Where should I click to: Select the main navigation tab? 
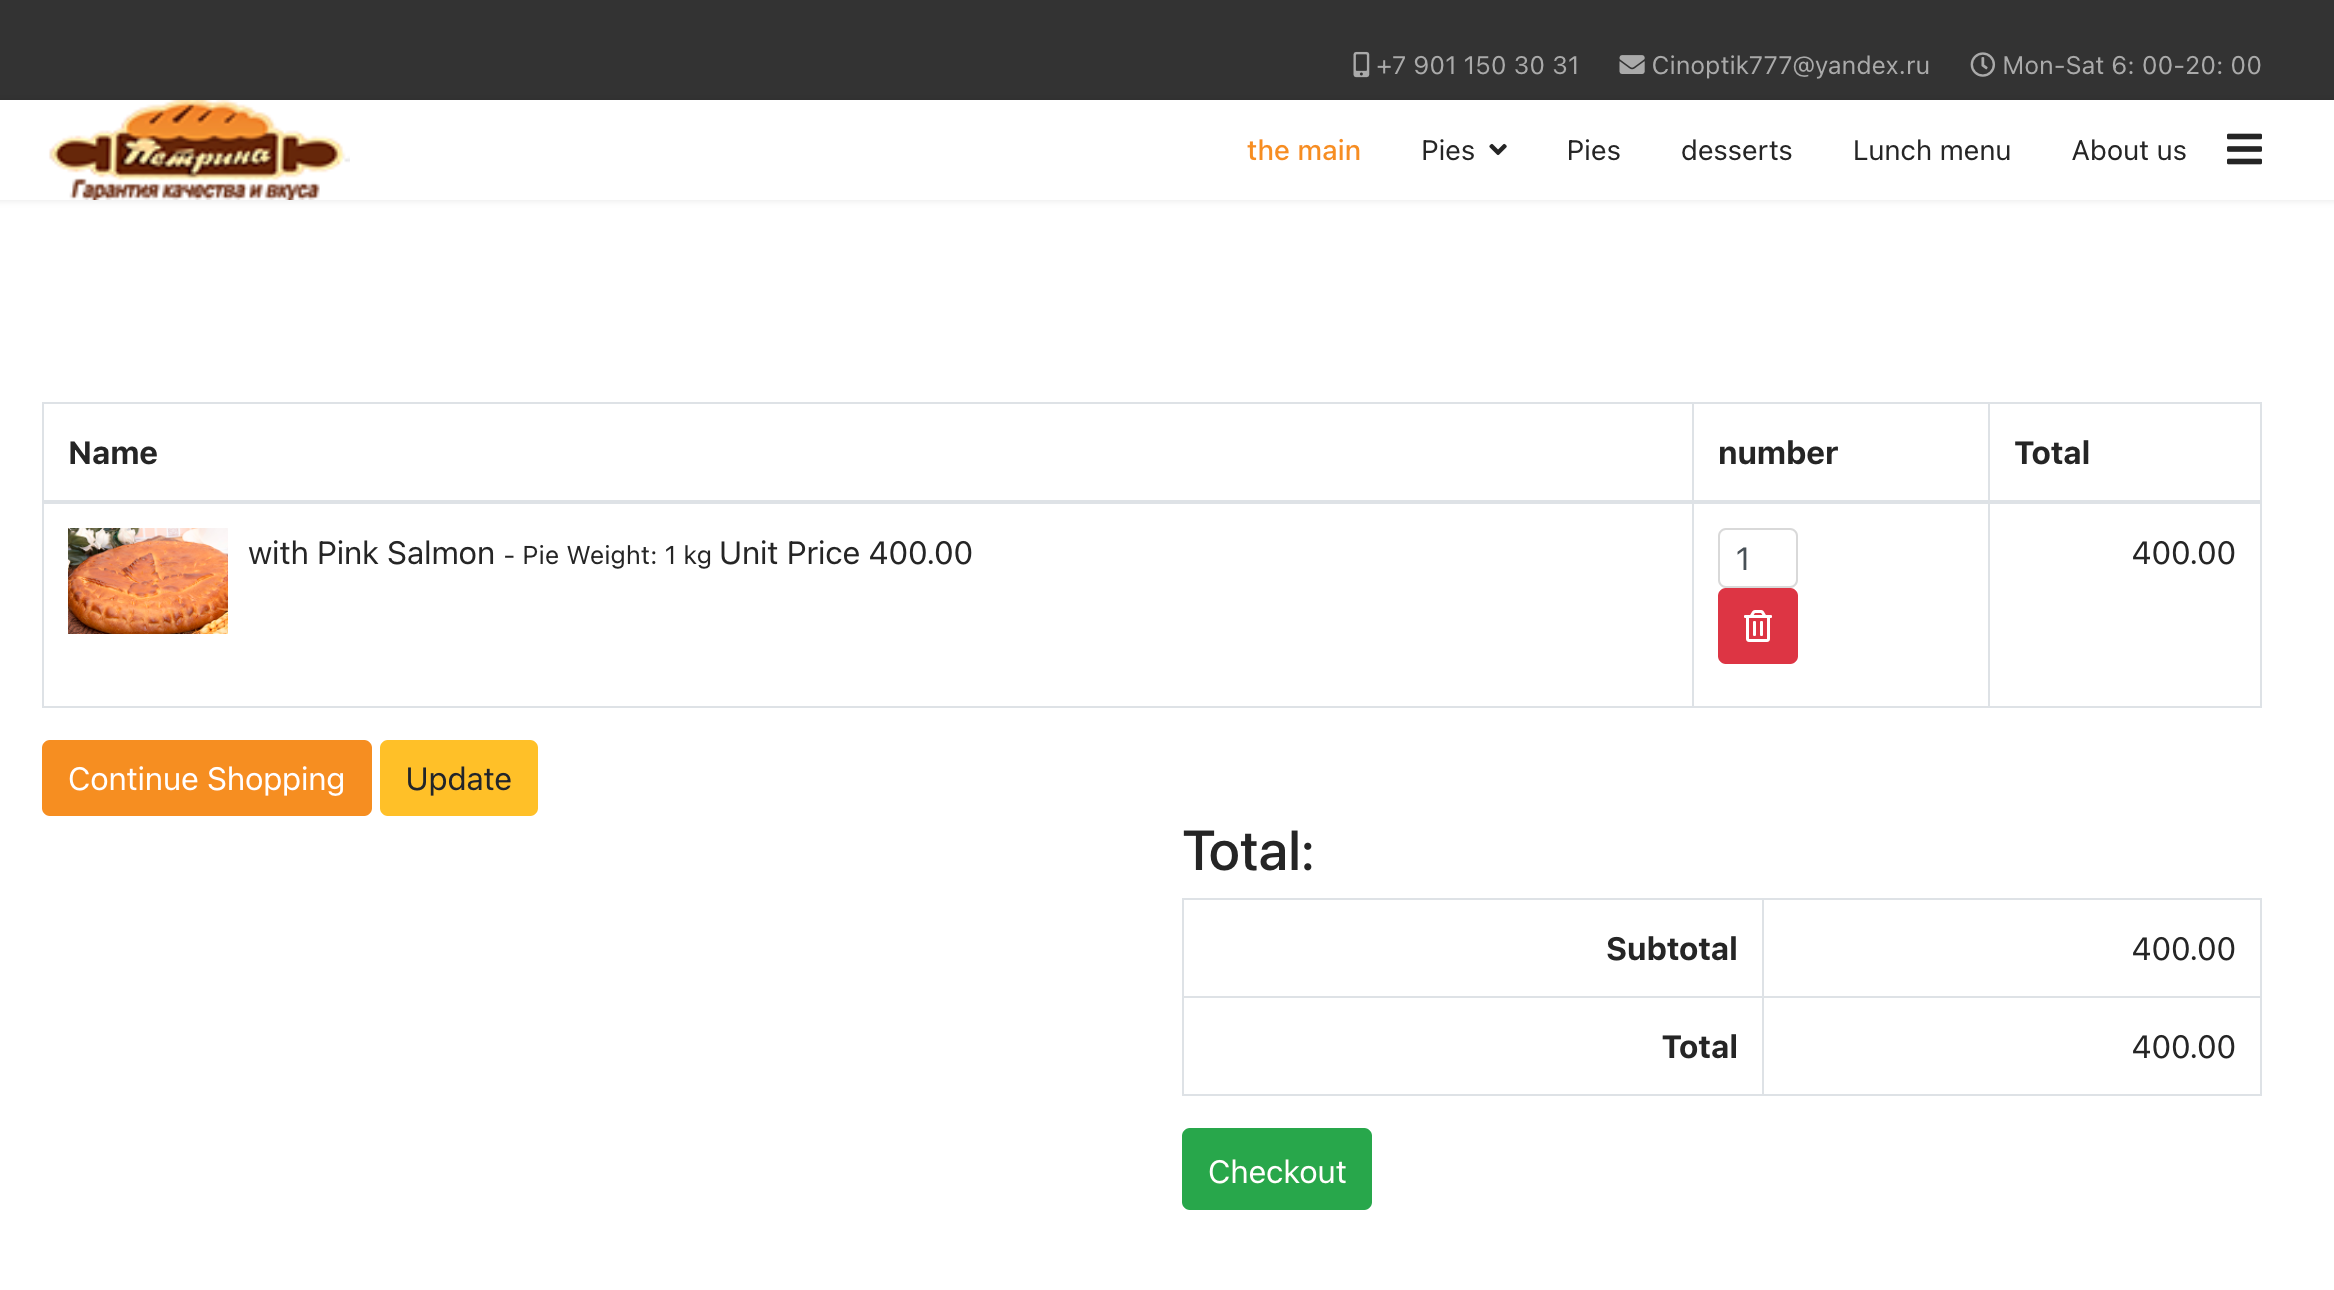point(1302,149)
